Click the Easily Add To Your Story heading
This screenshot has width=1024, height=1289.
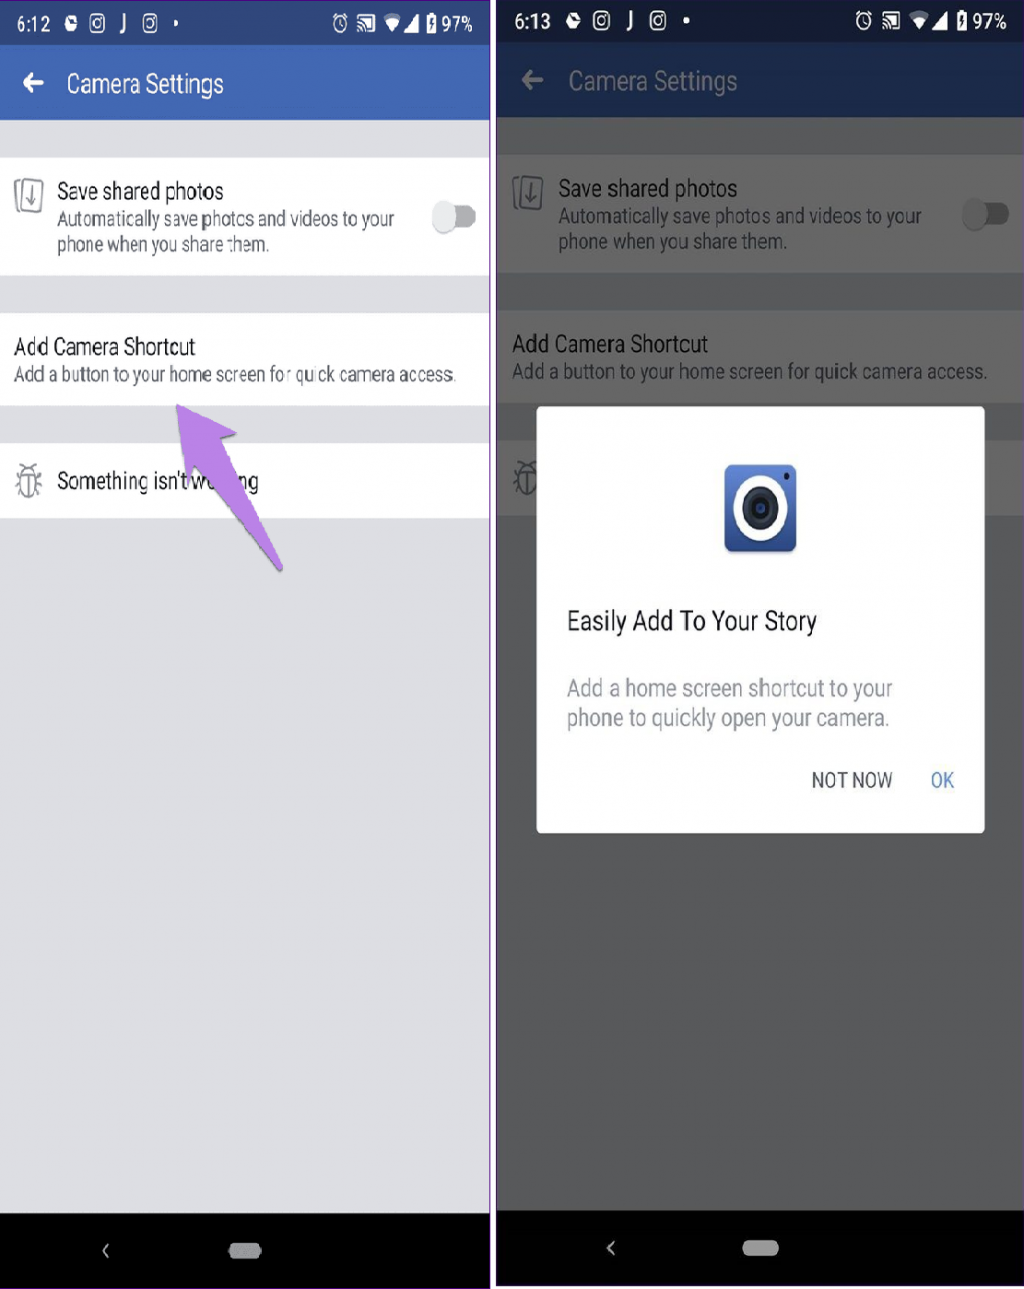point(692,621)
